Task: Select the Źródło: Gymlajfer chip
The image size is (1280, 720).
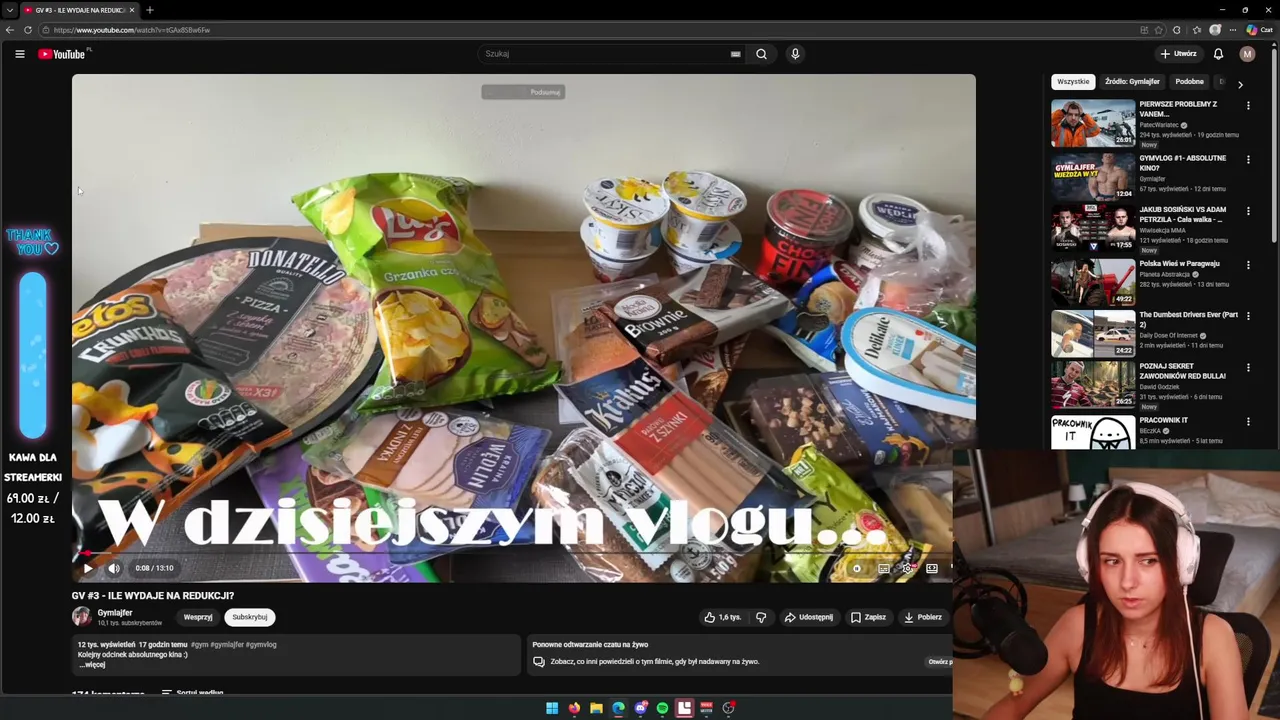Action: [1132, 82]
